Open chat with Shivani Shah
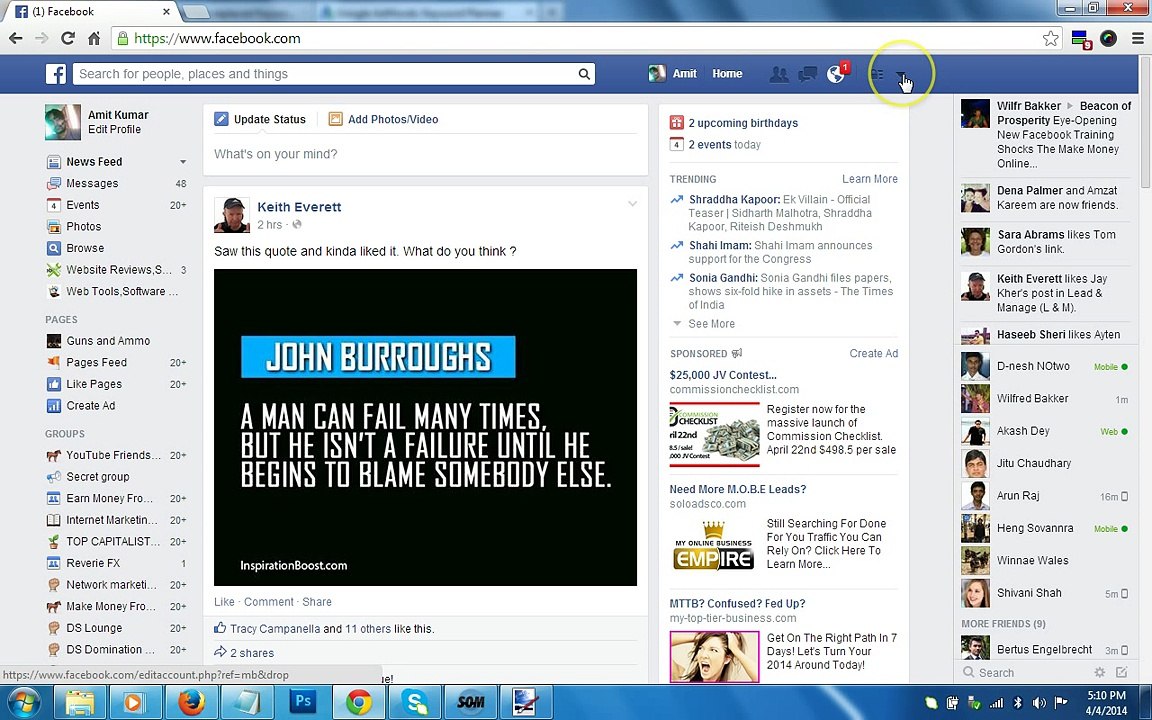1152x720 pixels. coord(1045,593)
